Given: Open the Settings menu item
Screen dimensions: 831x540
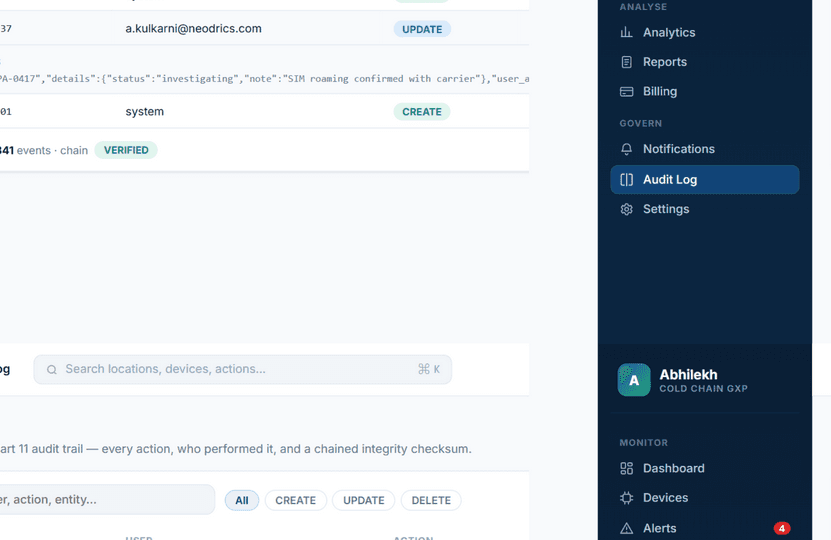Looking at the screenshot, I should [x=704, y=209].
